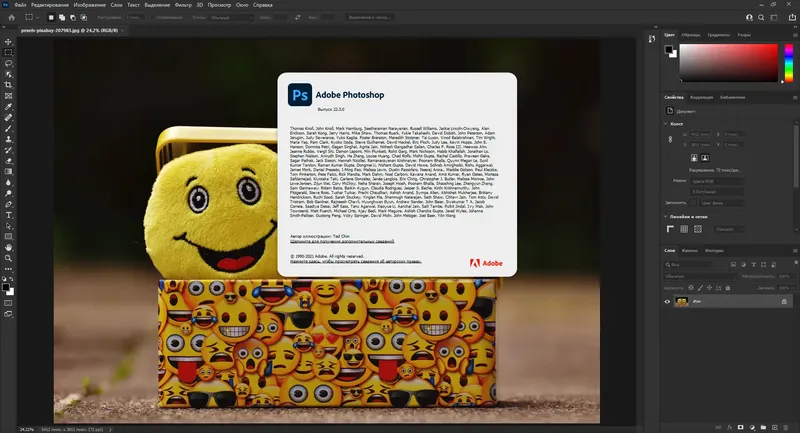Open the Режим color mode dropdown
This screenshot has height=433, width=800.
point(717,181)
